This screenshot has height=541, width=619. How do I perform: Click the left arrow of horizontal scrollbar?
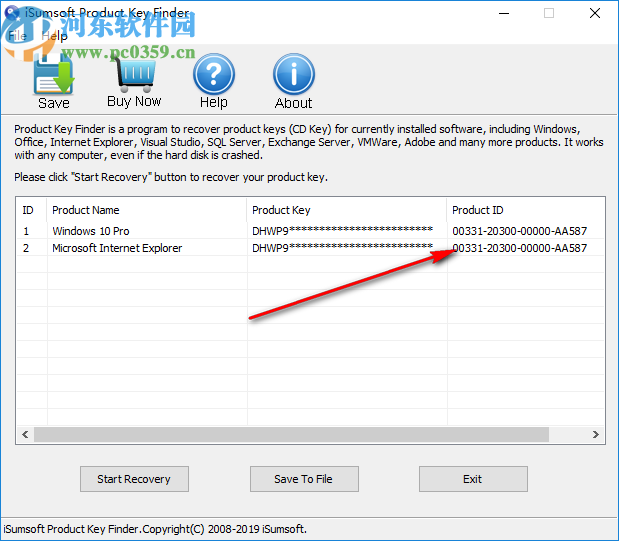click(x=25, y=434)
